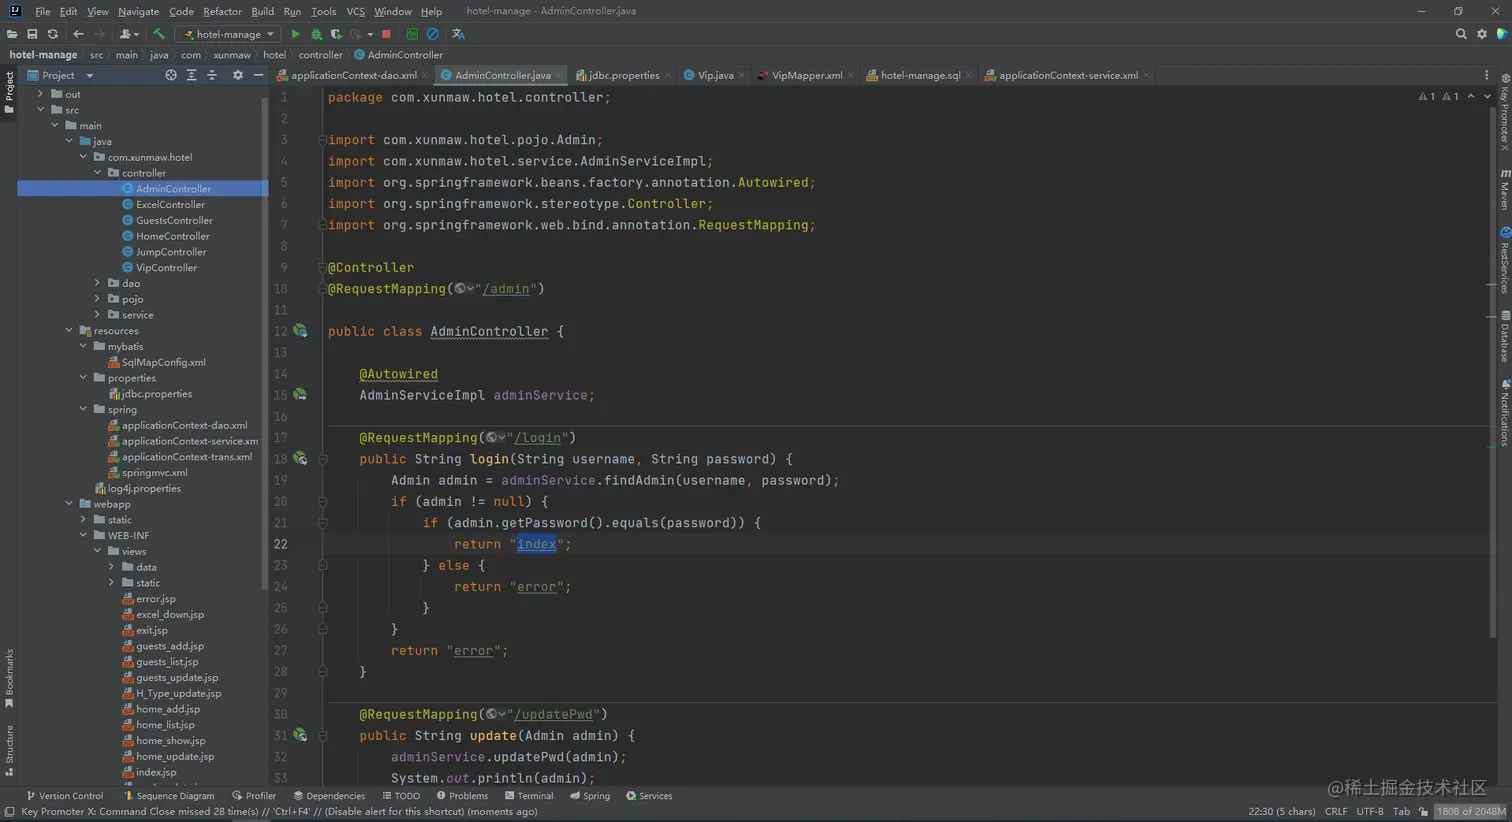Open the Sequence Diagram tool window

click(169, 796)
